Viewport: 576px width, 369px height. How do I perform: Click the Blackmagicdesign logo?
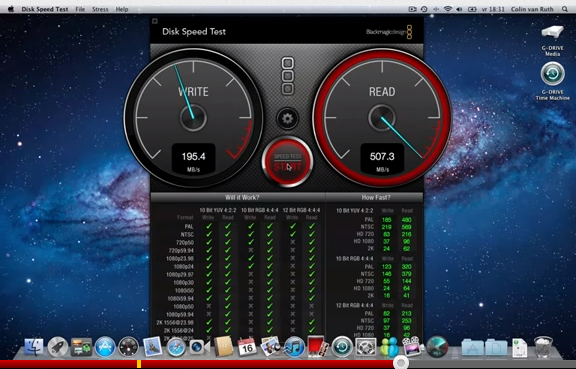pyautogui.click(x=389, y=32)
